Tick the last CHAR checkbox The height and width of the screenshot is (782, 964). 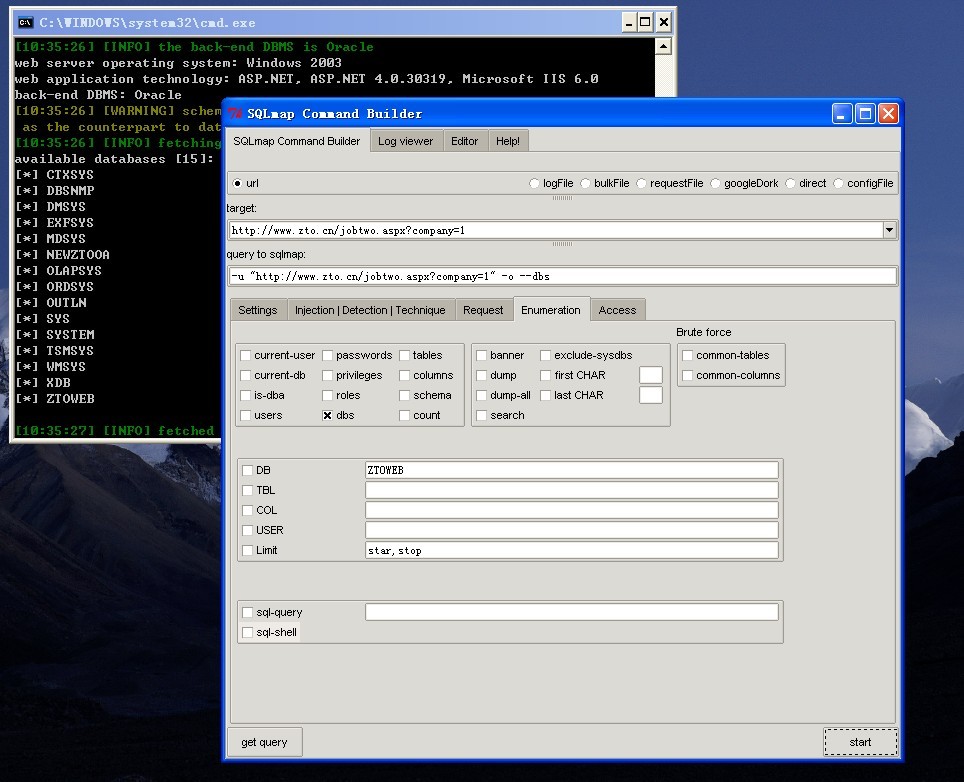click(x=546, y=395)
